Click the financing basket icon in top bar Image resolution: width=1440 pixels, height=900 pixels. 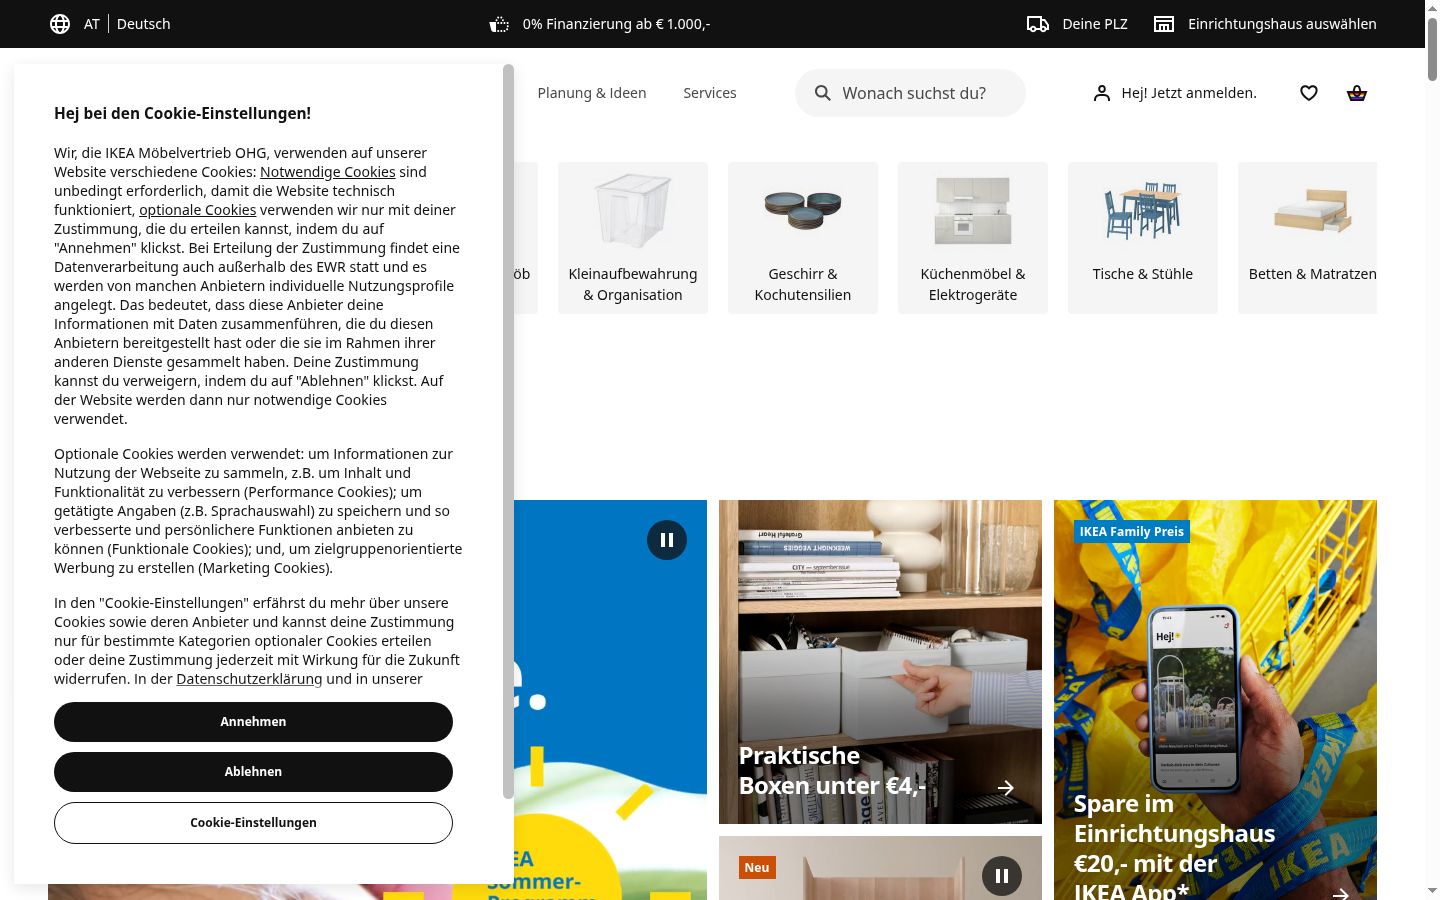(499, 24)
